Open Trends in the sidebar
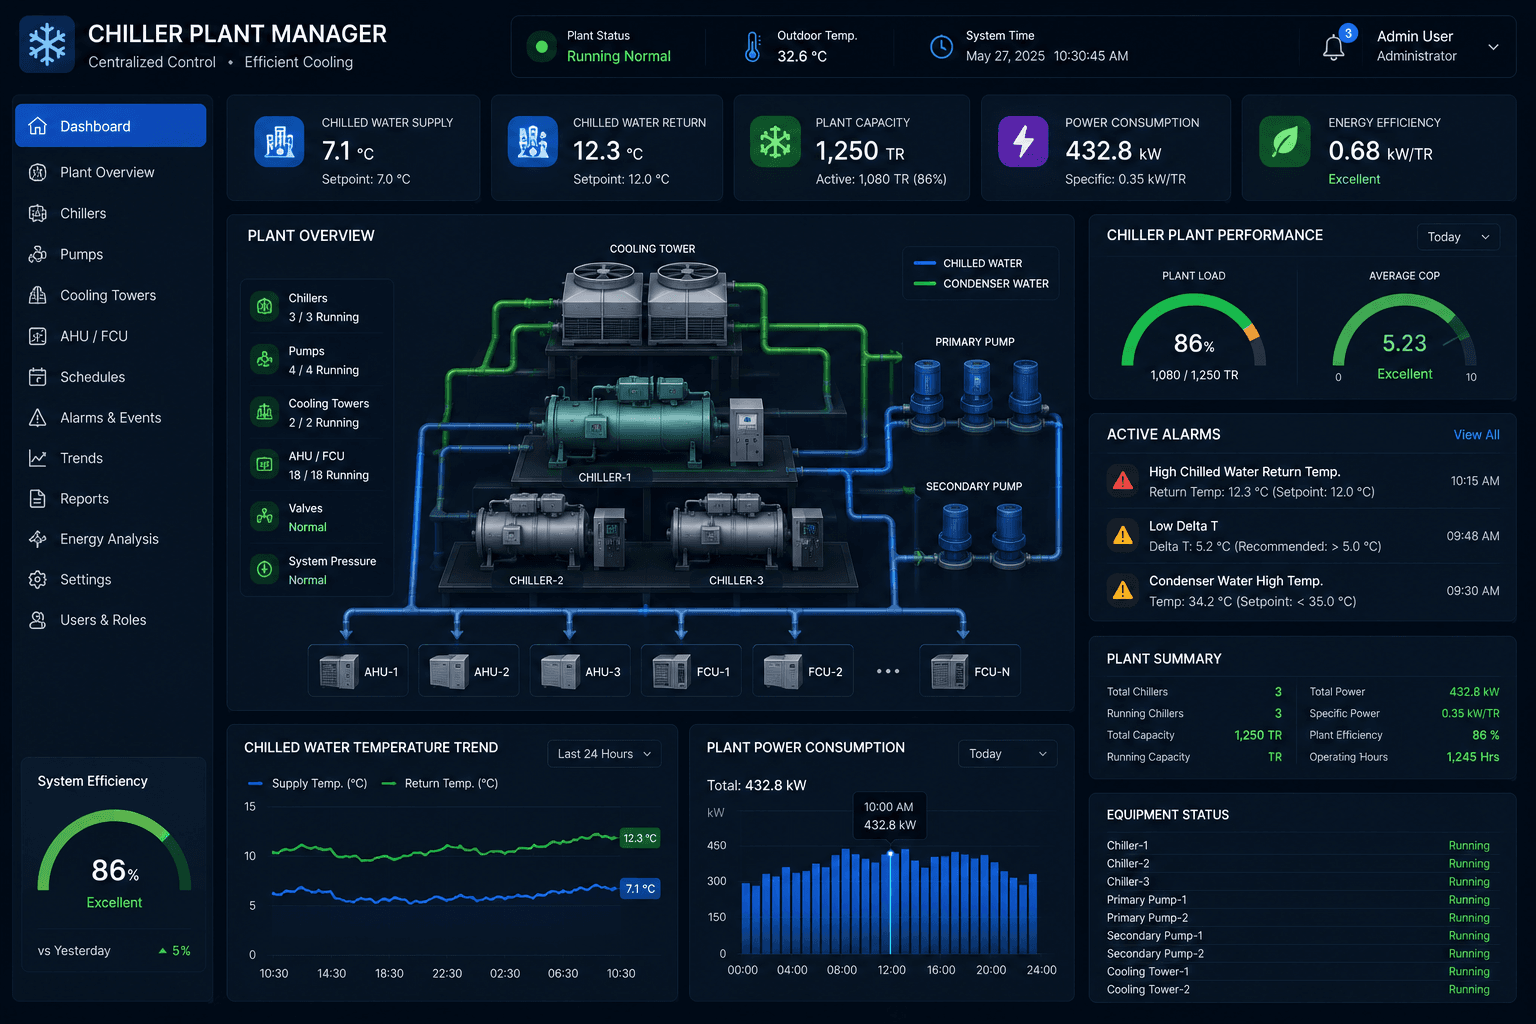The width and height of the screenshot is (1536, 1024). pyautogui.click(x=110, y=458)
